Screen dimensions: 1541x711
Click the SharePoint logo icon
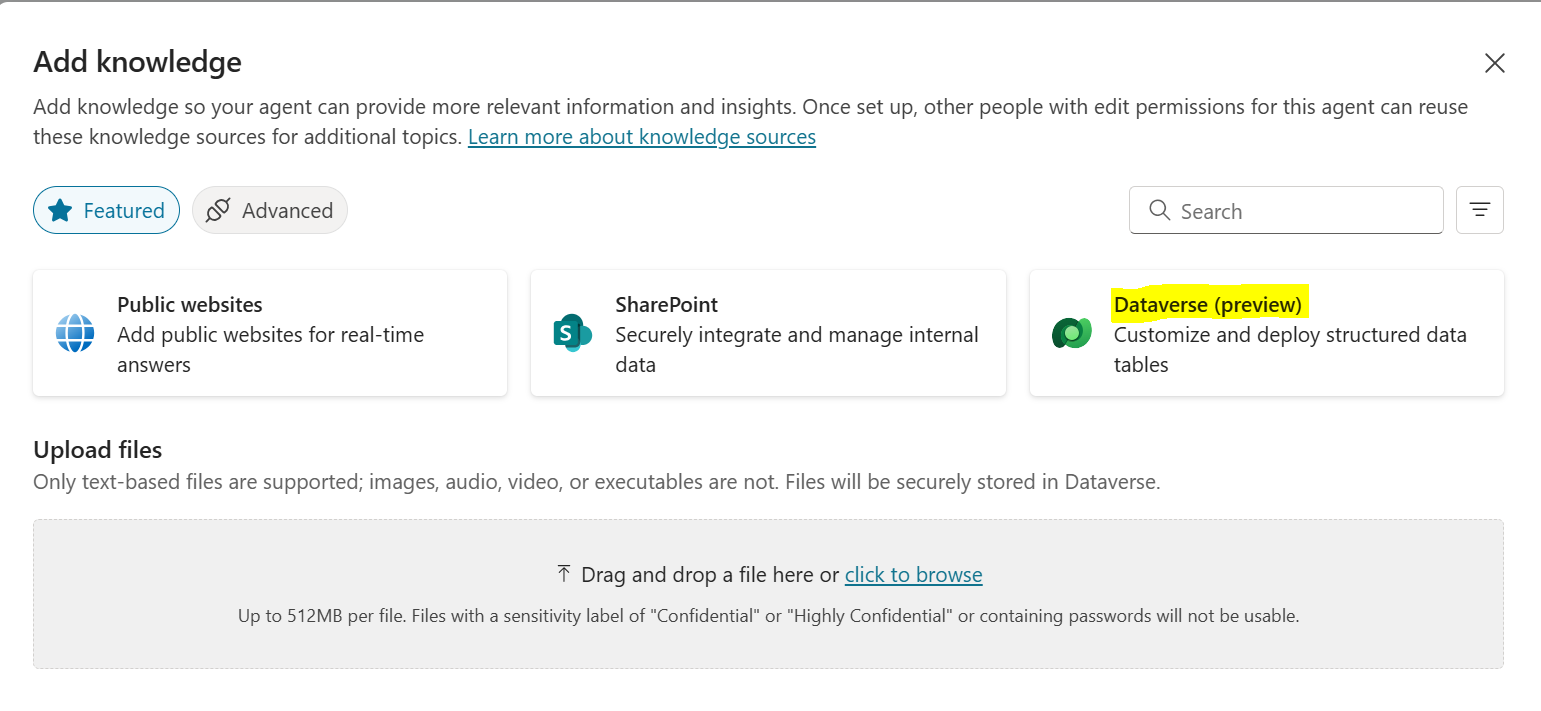click(x=572, y=333)
